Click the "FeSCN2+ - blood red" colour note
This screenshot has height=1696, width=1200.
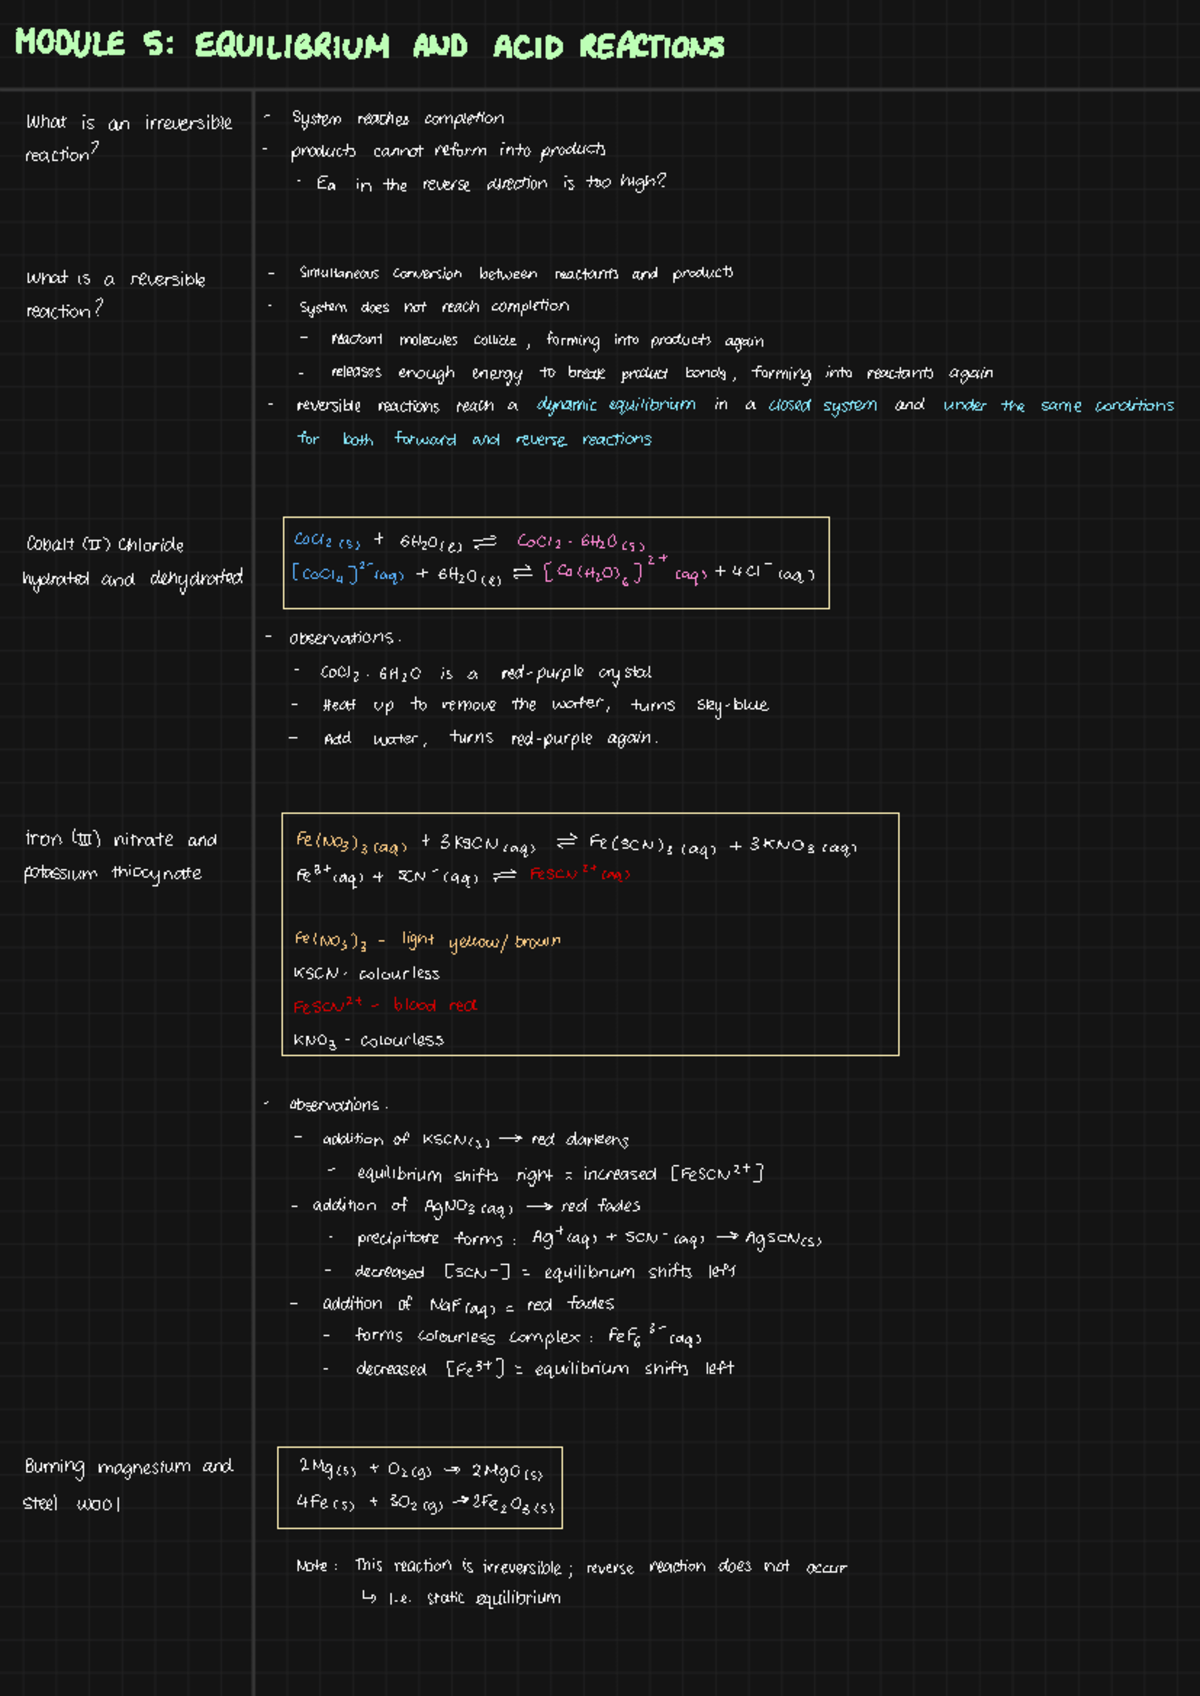(x=385, y=1005)
